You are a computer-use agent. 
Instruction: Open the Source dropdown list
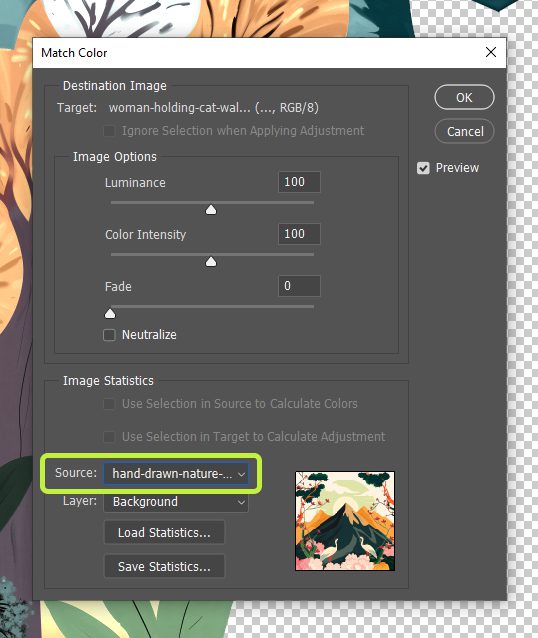click(176, 474)
